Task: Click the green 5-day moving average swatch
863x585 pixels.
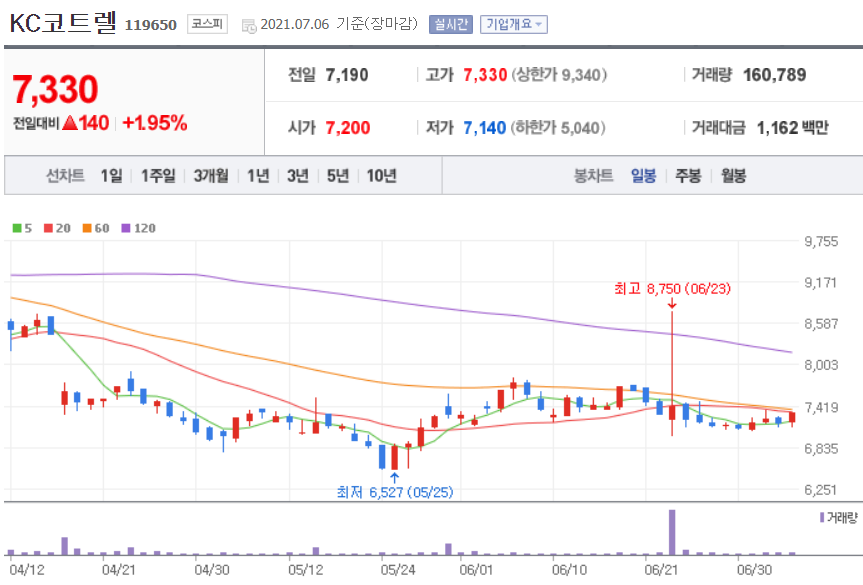Action: 17,228
